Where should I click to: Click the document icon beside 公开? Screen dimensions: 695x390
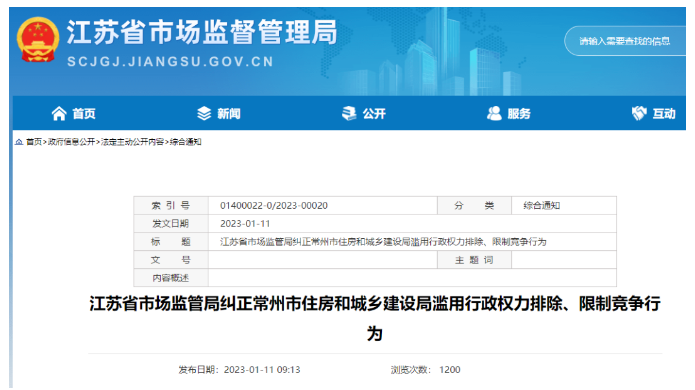349,113
